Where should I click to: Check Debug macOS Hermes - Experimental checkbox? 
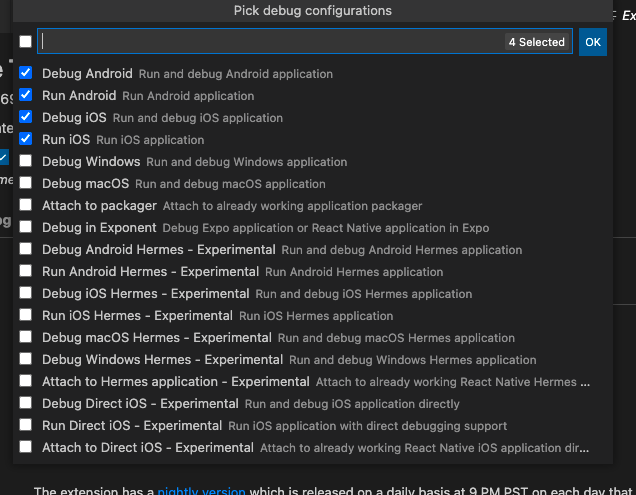[26, 336]
